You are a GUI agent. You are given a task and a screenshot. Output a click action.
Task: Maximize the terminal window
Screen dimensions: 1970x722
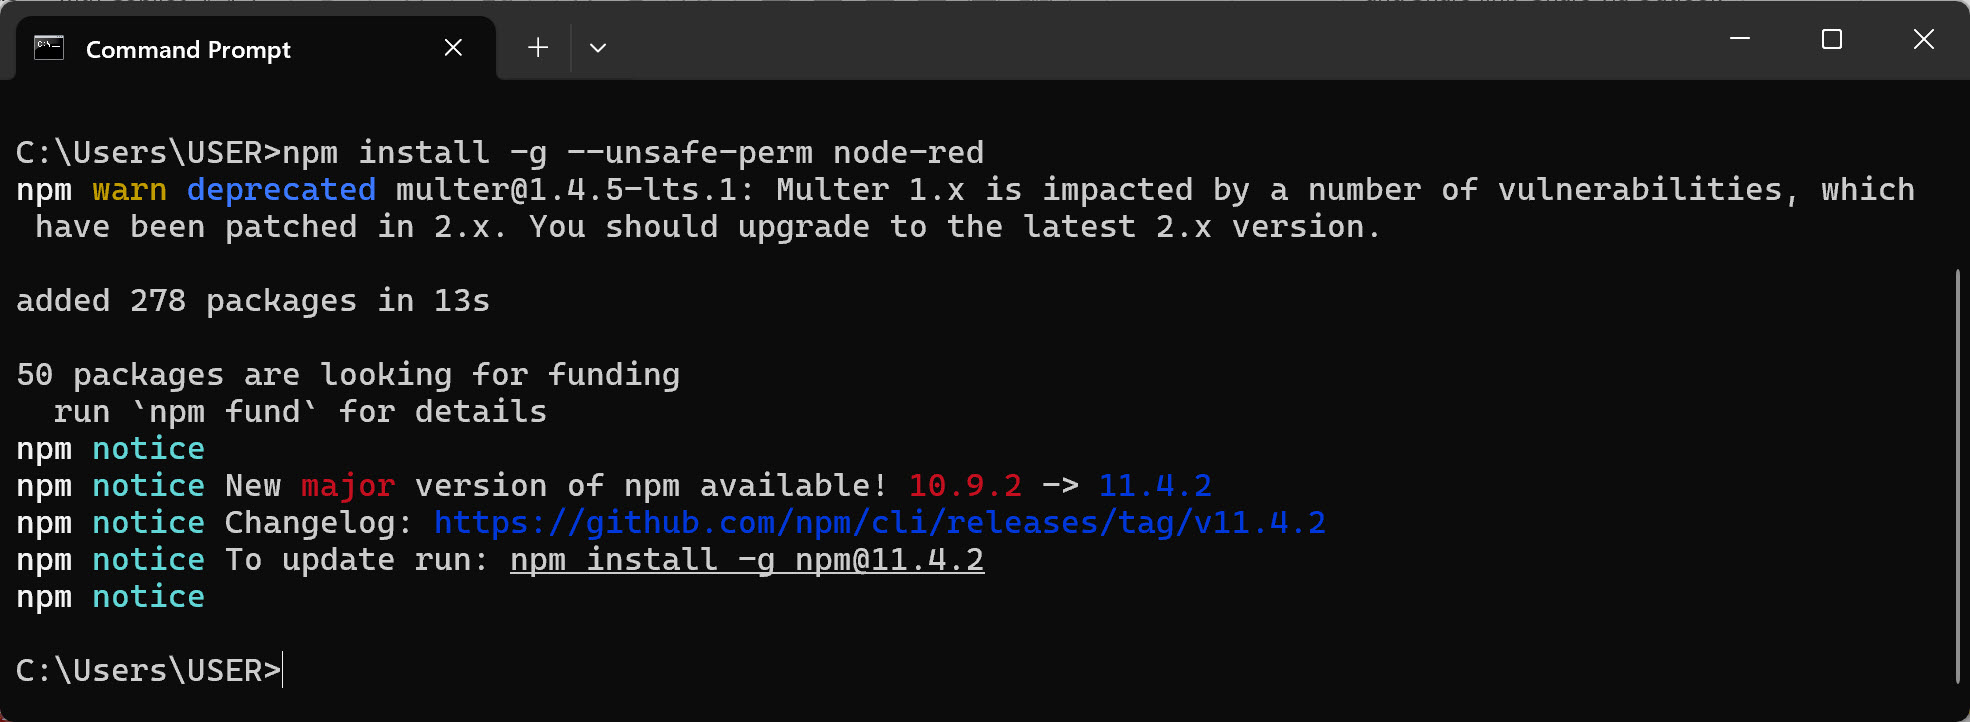[x=1832, y=39]
